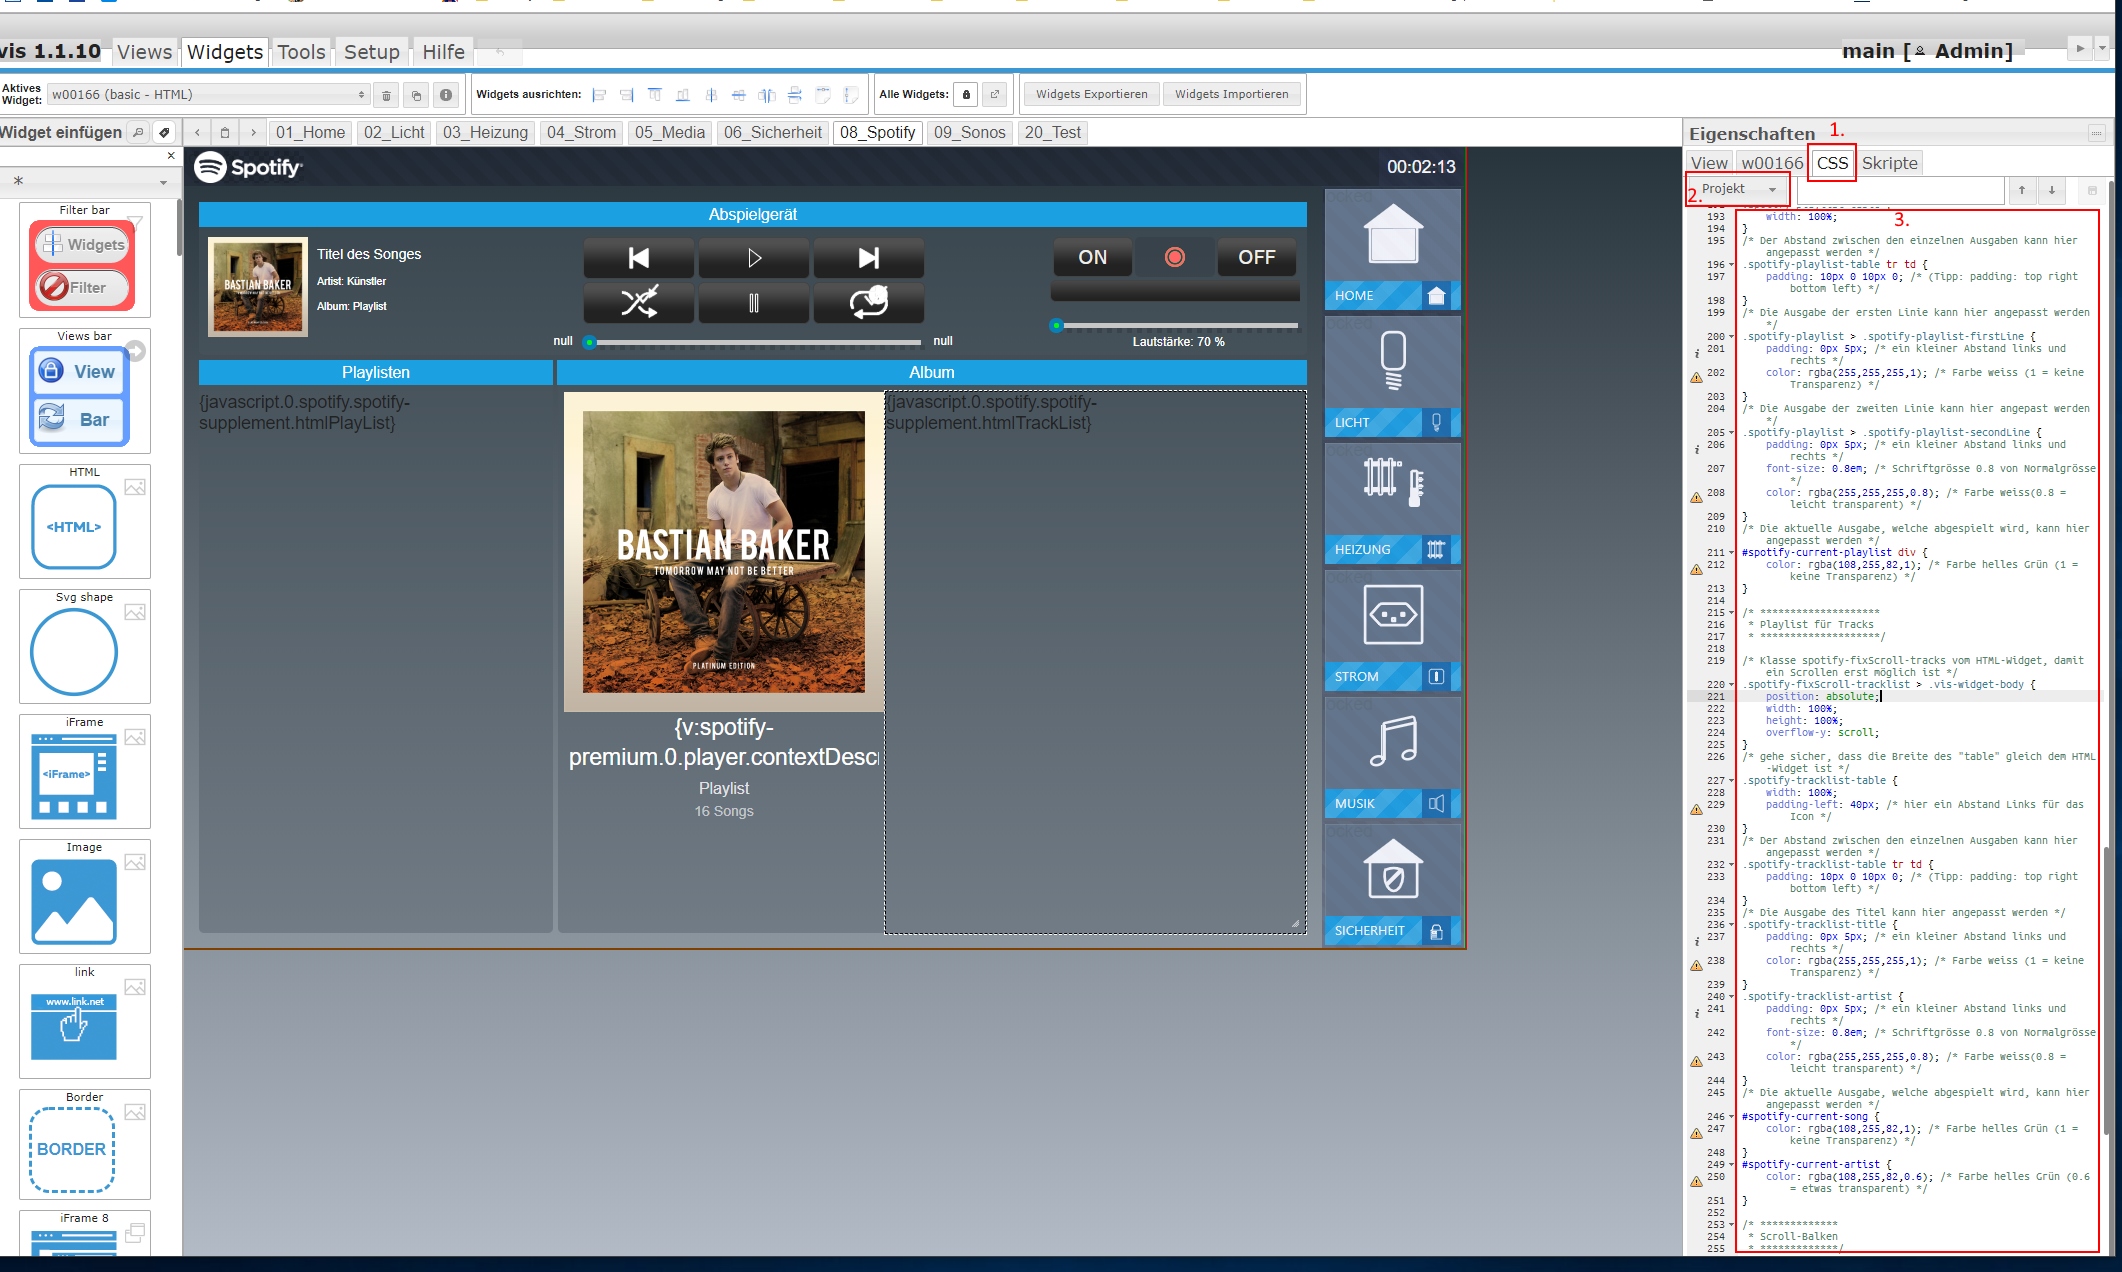
Task: Click the repeat icon in player
Action: point(868,302)
